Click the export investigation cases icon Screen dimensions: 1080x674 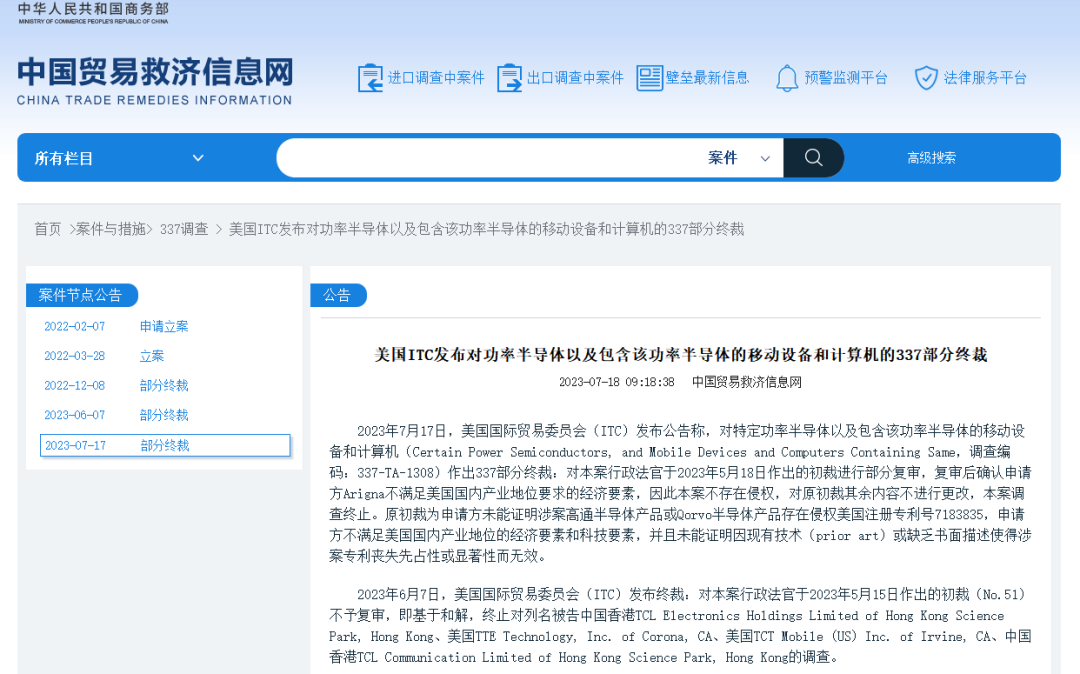pos(509,78)
